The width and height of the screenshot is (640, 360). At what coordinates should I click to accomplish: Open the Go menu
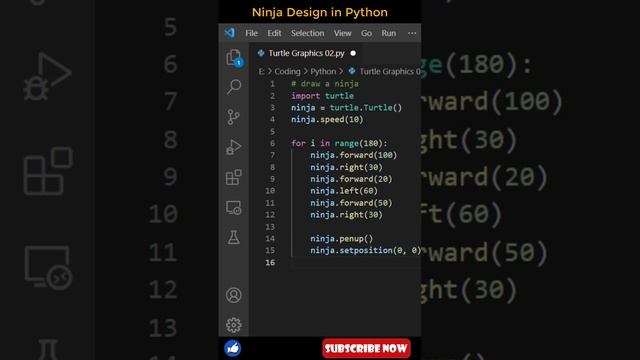click(x=366, y=33)
